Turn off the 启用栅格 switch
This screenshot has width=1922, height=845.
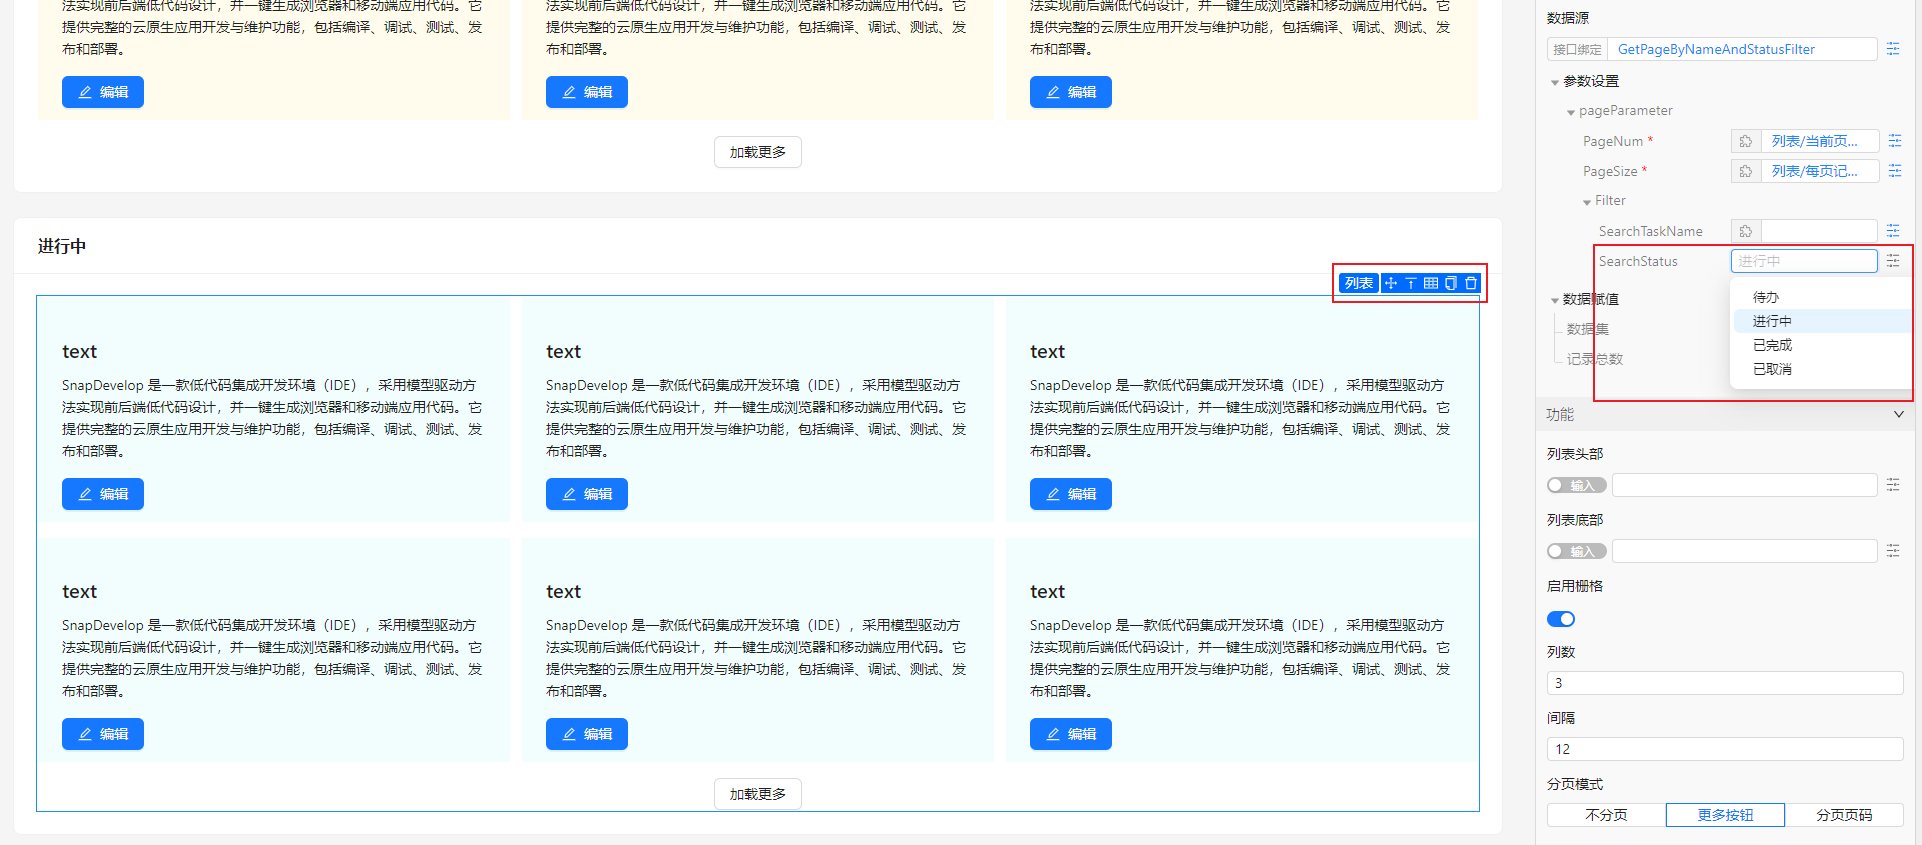click(1561, 619)
